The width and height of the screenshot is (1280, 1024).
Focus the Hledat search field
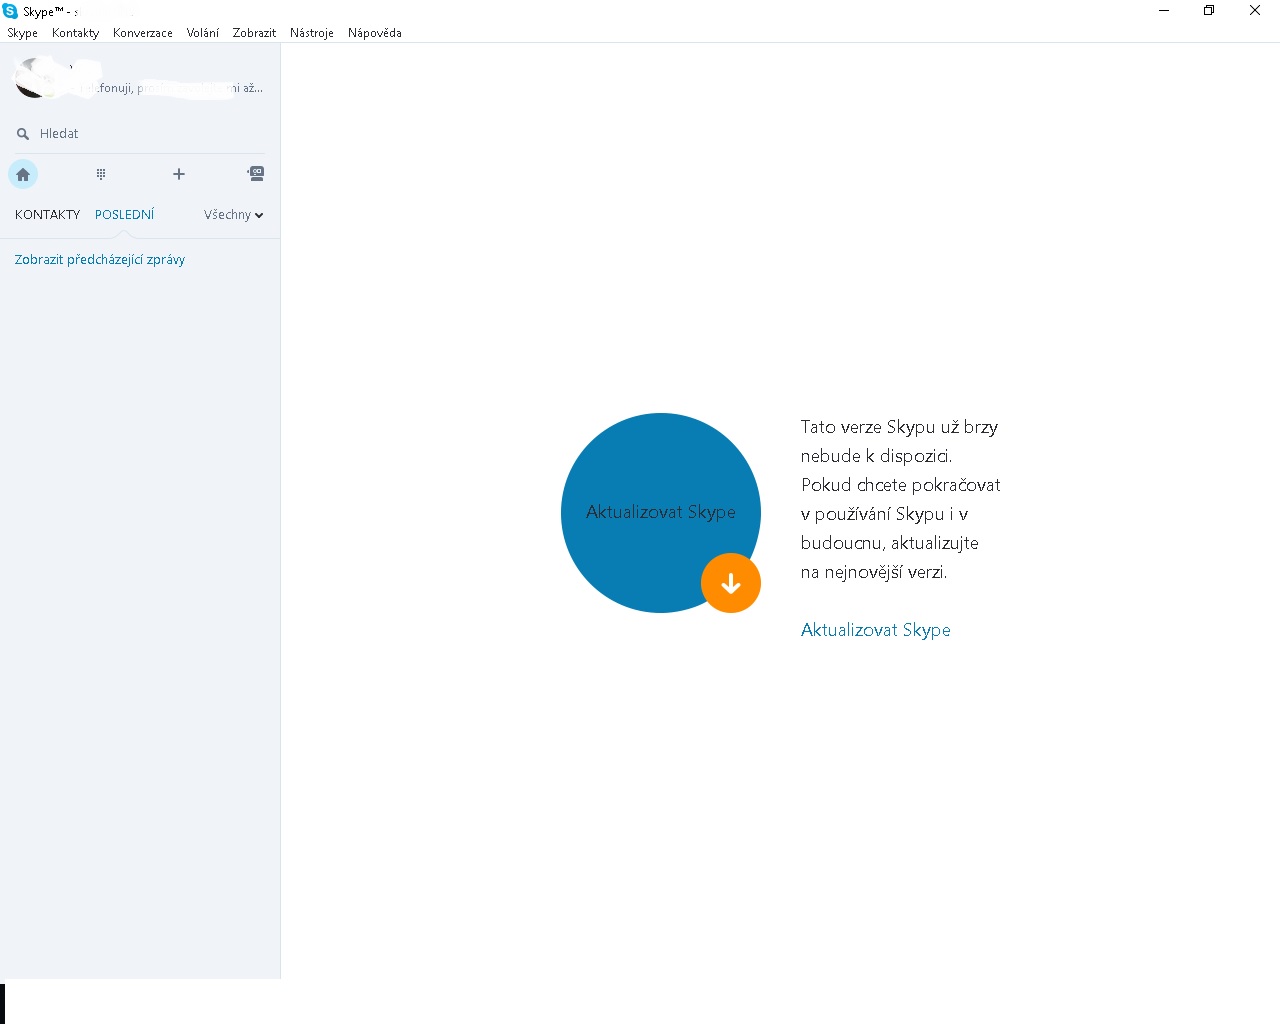[x=140, y=134]
